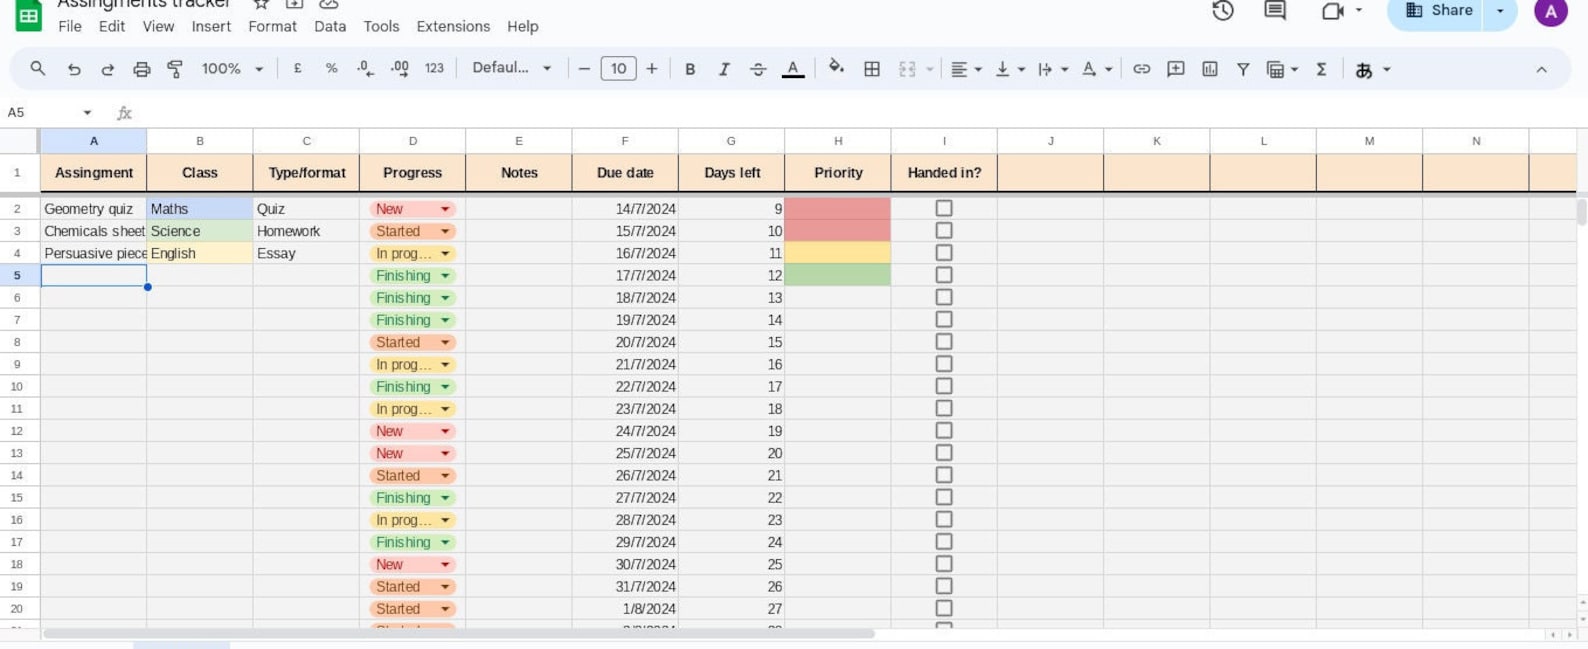Open the name box dropdown arrow
The height and width of the screenshot is (649, 1588).
point(87,113)
